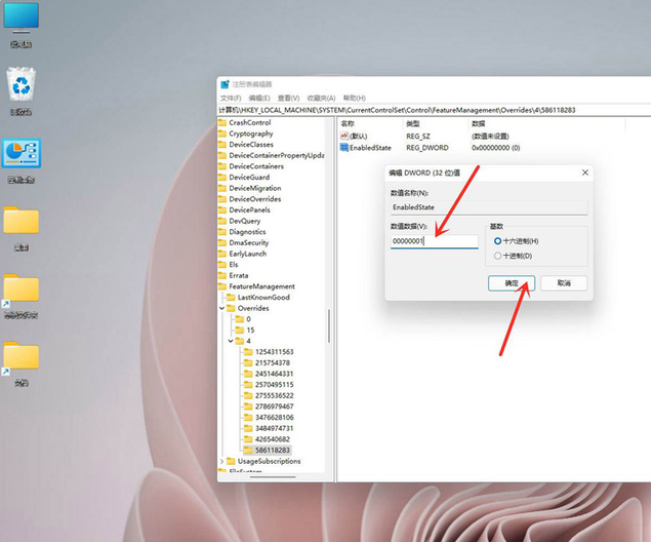The width and height of the screenshot is (651, 542).
Task: Click the EnabledState DWORD value icon
Action: point(344,147)
